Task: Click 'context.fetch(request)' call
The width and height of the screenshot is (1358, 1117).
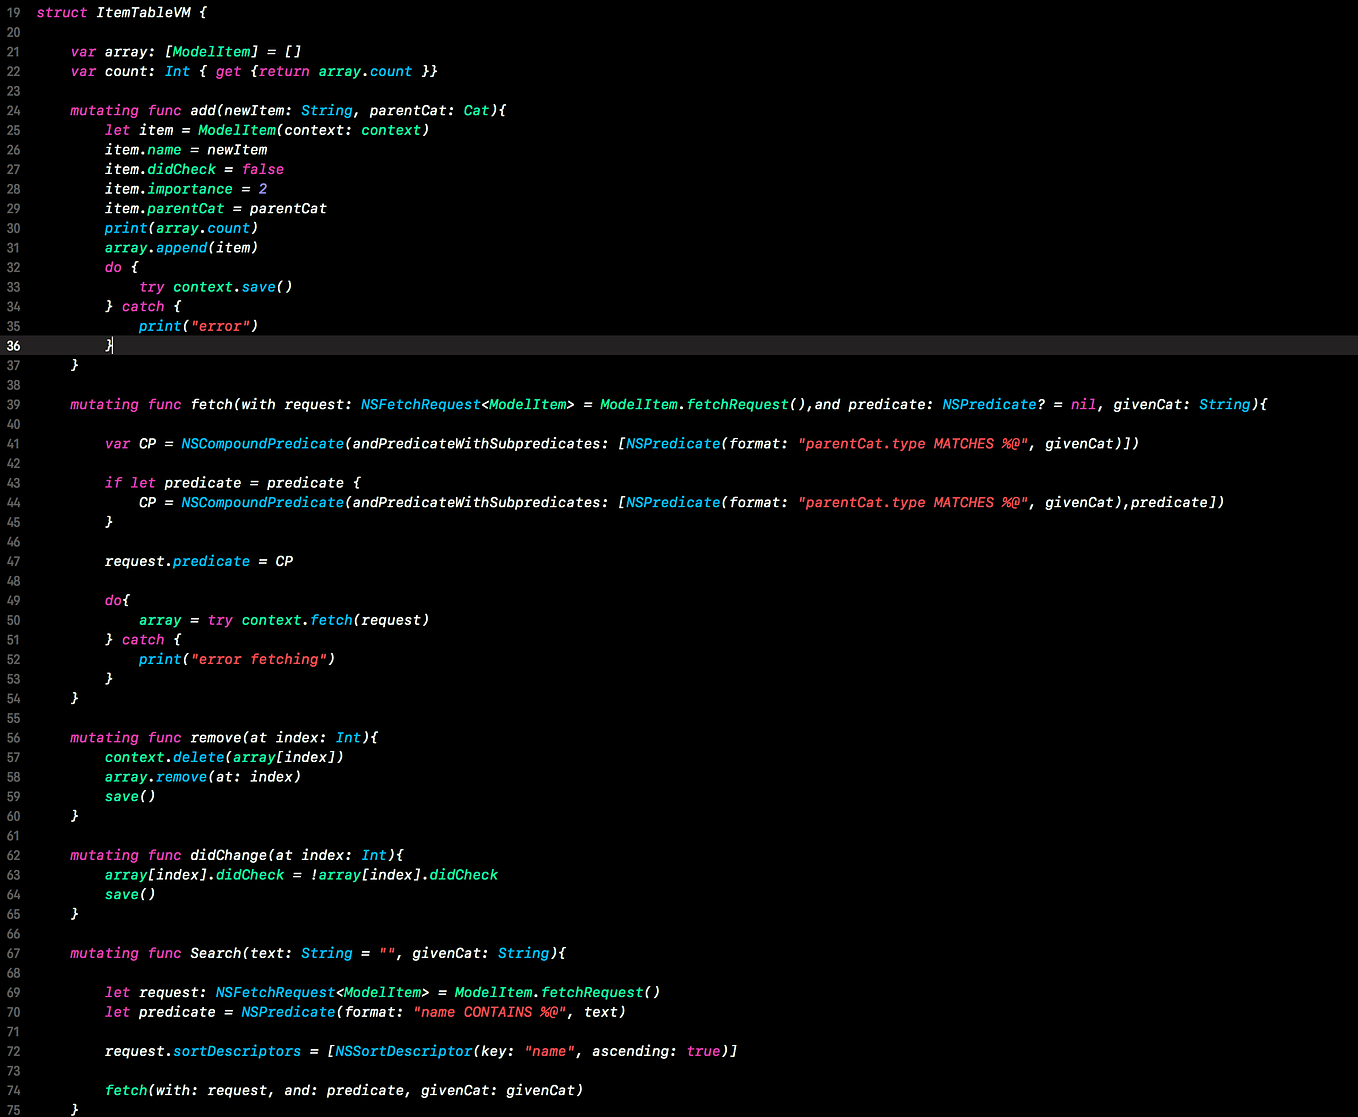Action: pos(335,621)
